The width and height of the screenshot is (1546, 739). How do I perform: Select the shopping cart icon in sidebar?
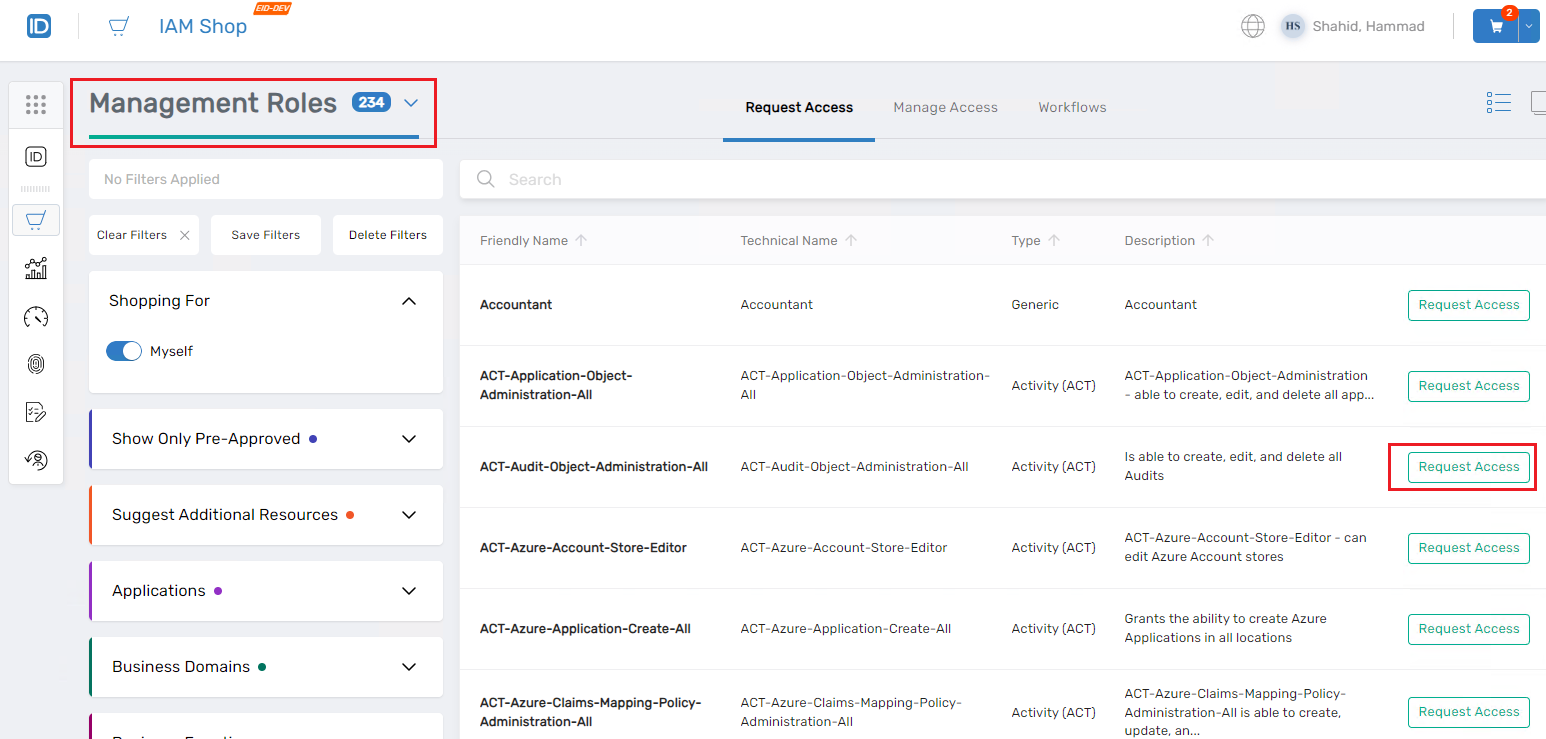[36, 219]
